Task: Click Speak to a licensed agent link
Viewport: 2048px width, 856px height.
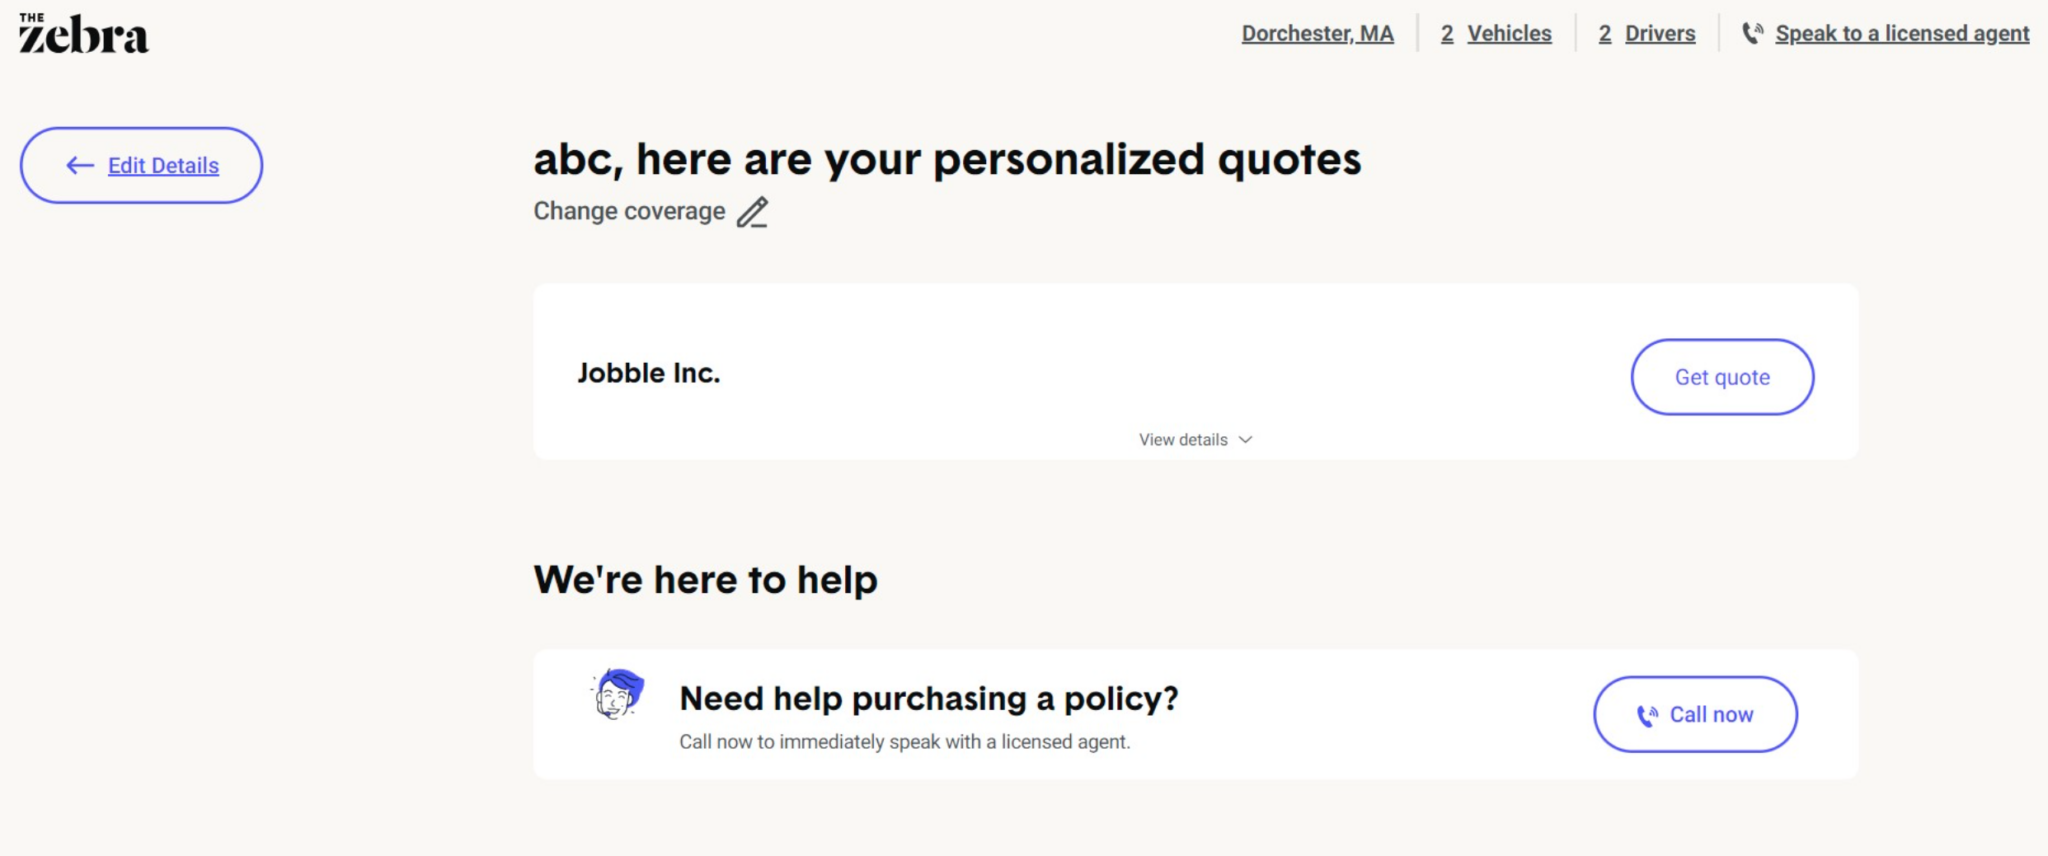Action: [x=1902, y=34]
